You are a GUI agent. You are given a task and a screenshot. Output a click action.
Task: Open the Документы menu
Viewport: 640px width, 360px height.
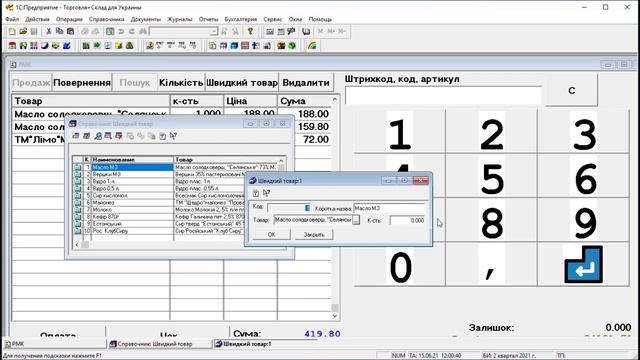pyautogui.click(x=146, y=19)
